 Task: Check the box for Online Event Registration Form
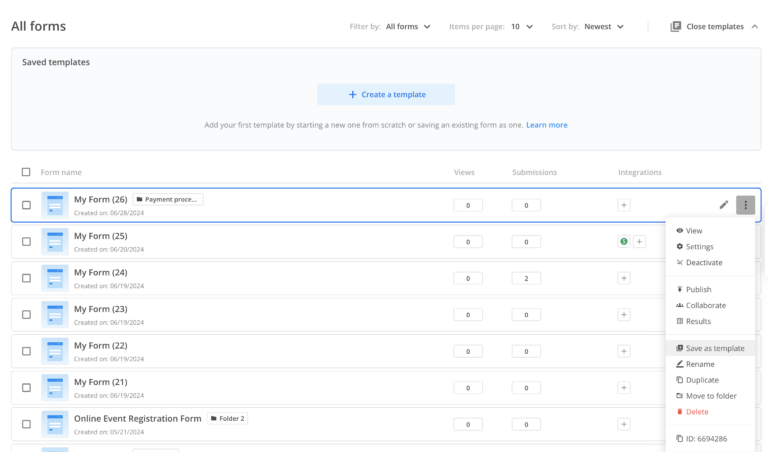26,424
